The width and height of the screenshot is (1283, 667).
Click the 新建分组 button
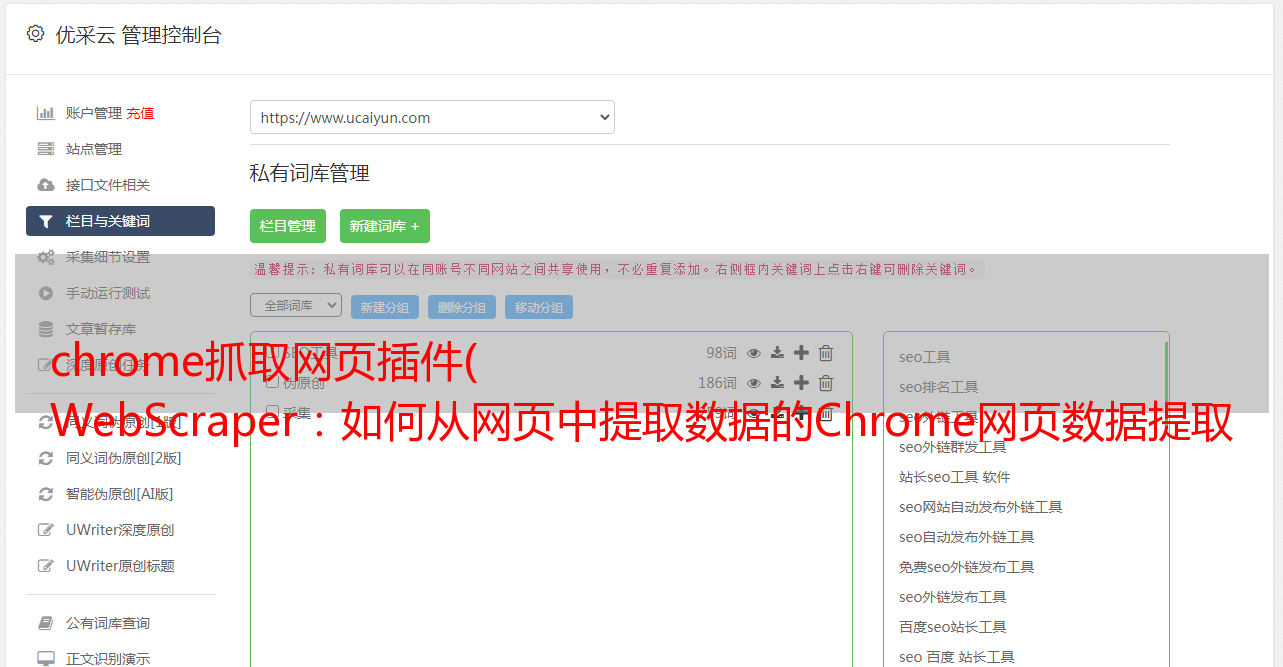(385, 307)
